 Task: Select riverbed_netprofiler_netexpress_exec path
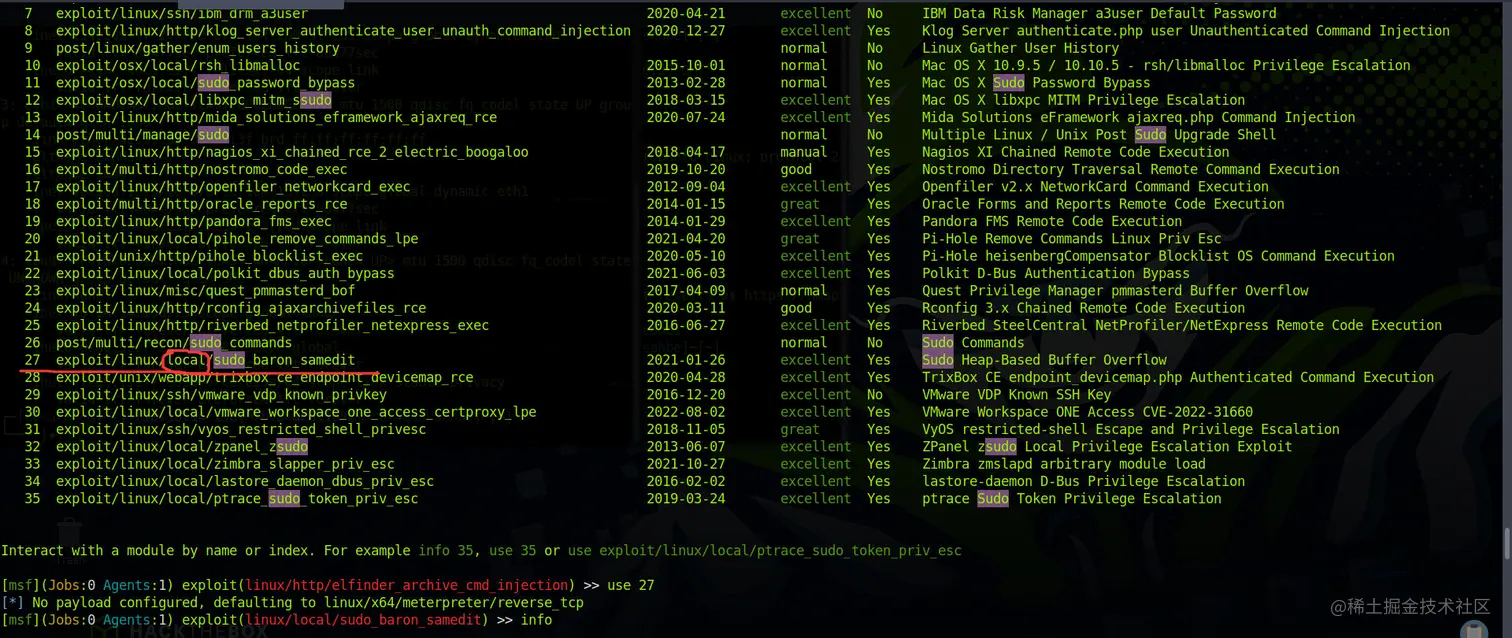point(272,325)
